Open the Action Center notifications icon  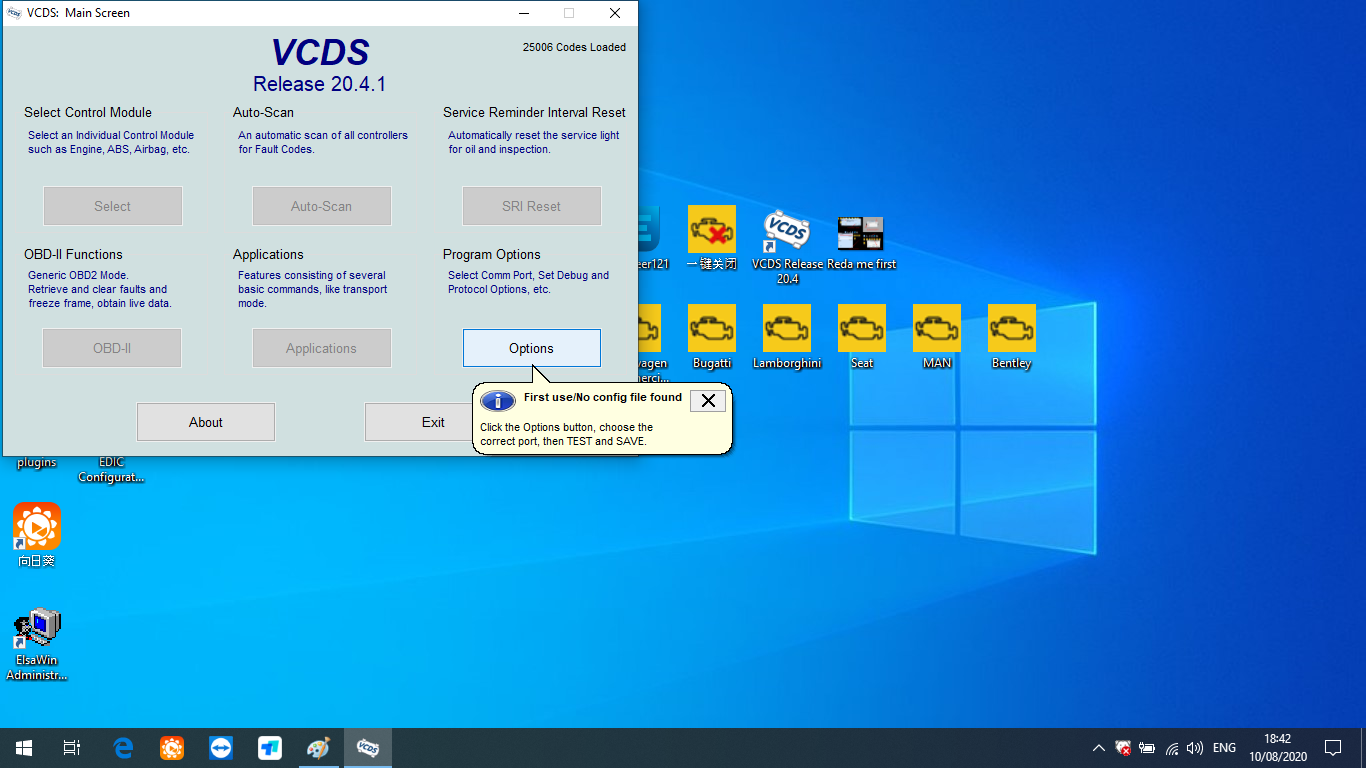1333,748
